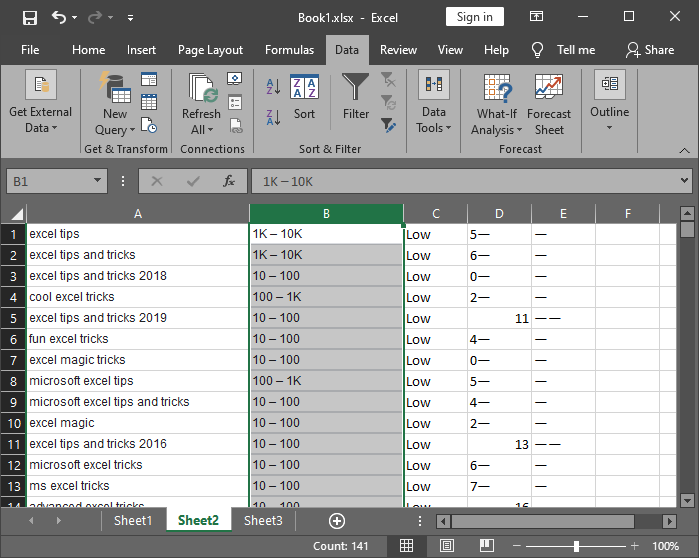The height and width of the screenshot is (558, 699).
Task: Click the Edit Links icon
Action: click(x=236, y=126)
